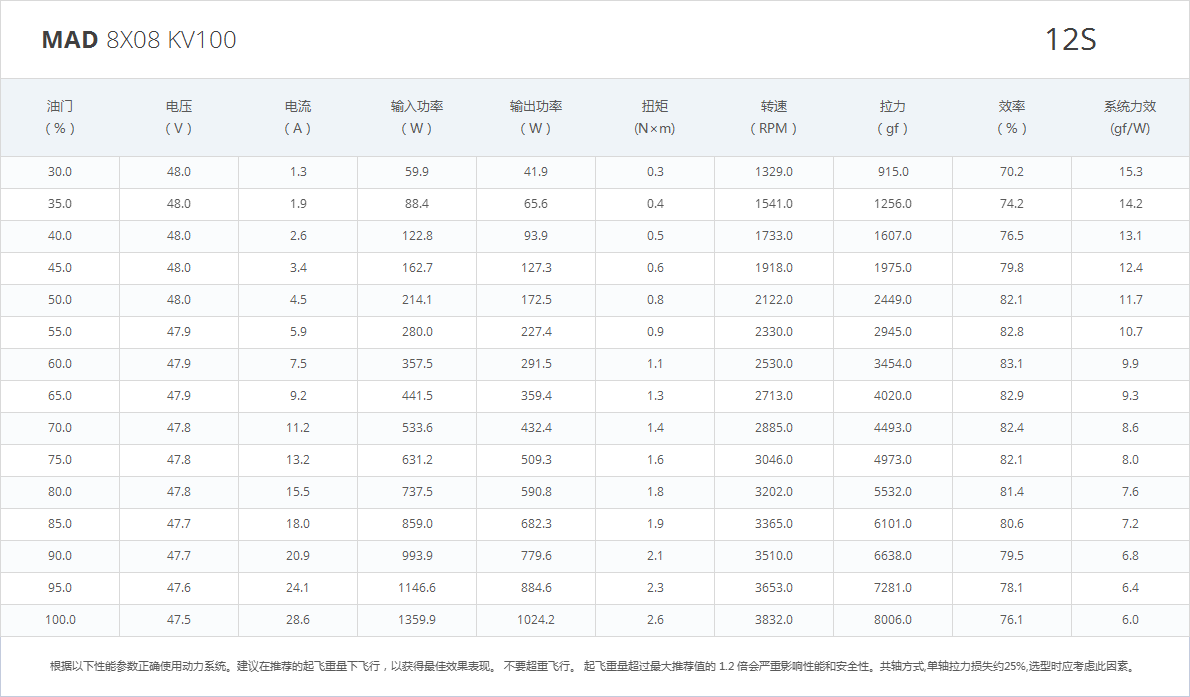Click input power "88.4"
Image resolution: width=1190 pixels, height=697 pixels.
(417, 203)
